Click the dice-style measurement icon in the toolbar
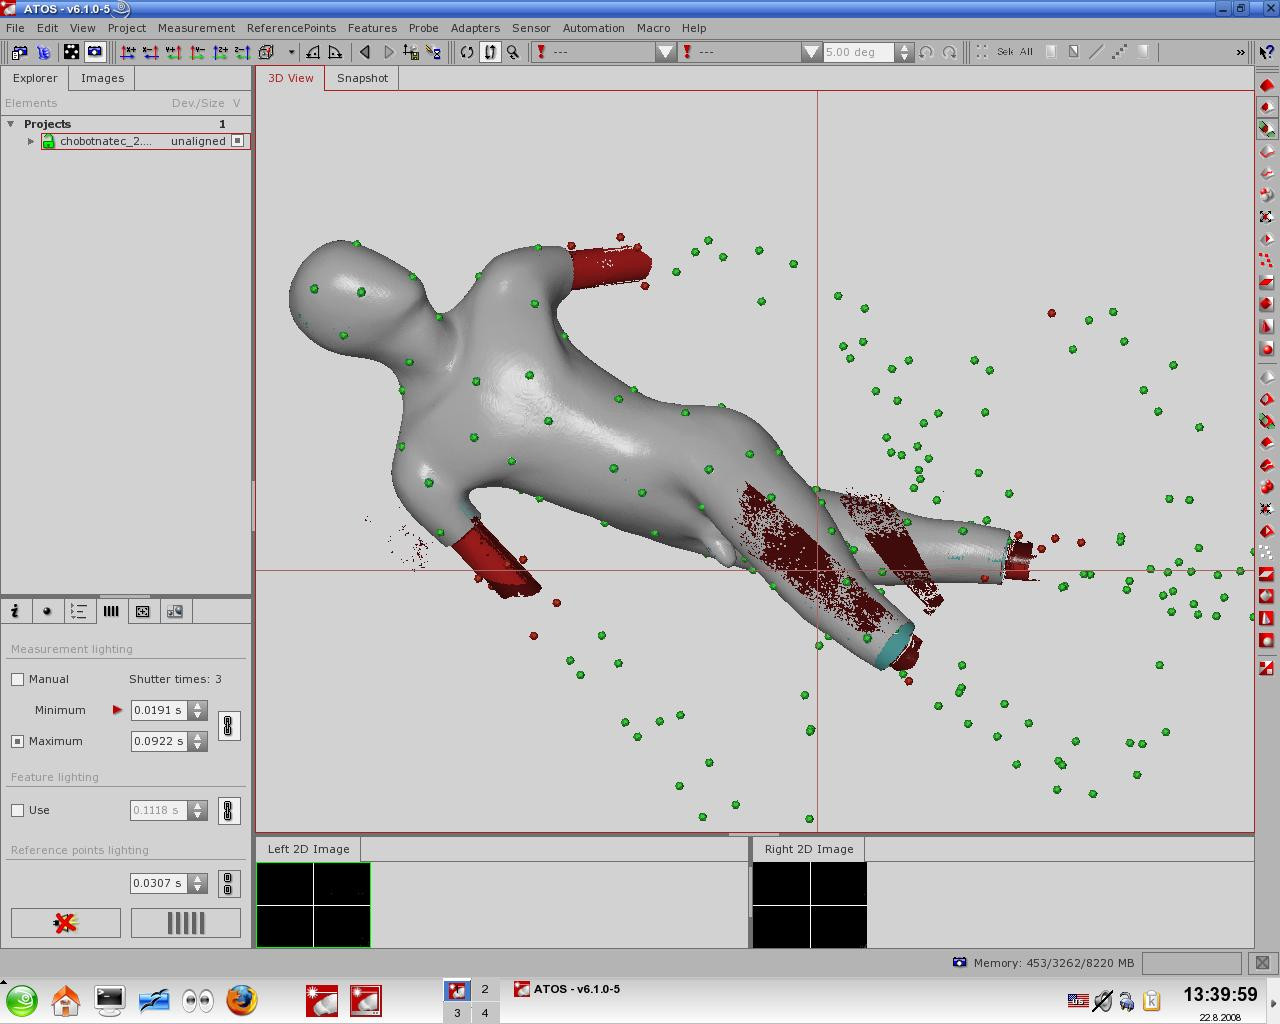 (x=70, y=52)
